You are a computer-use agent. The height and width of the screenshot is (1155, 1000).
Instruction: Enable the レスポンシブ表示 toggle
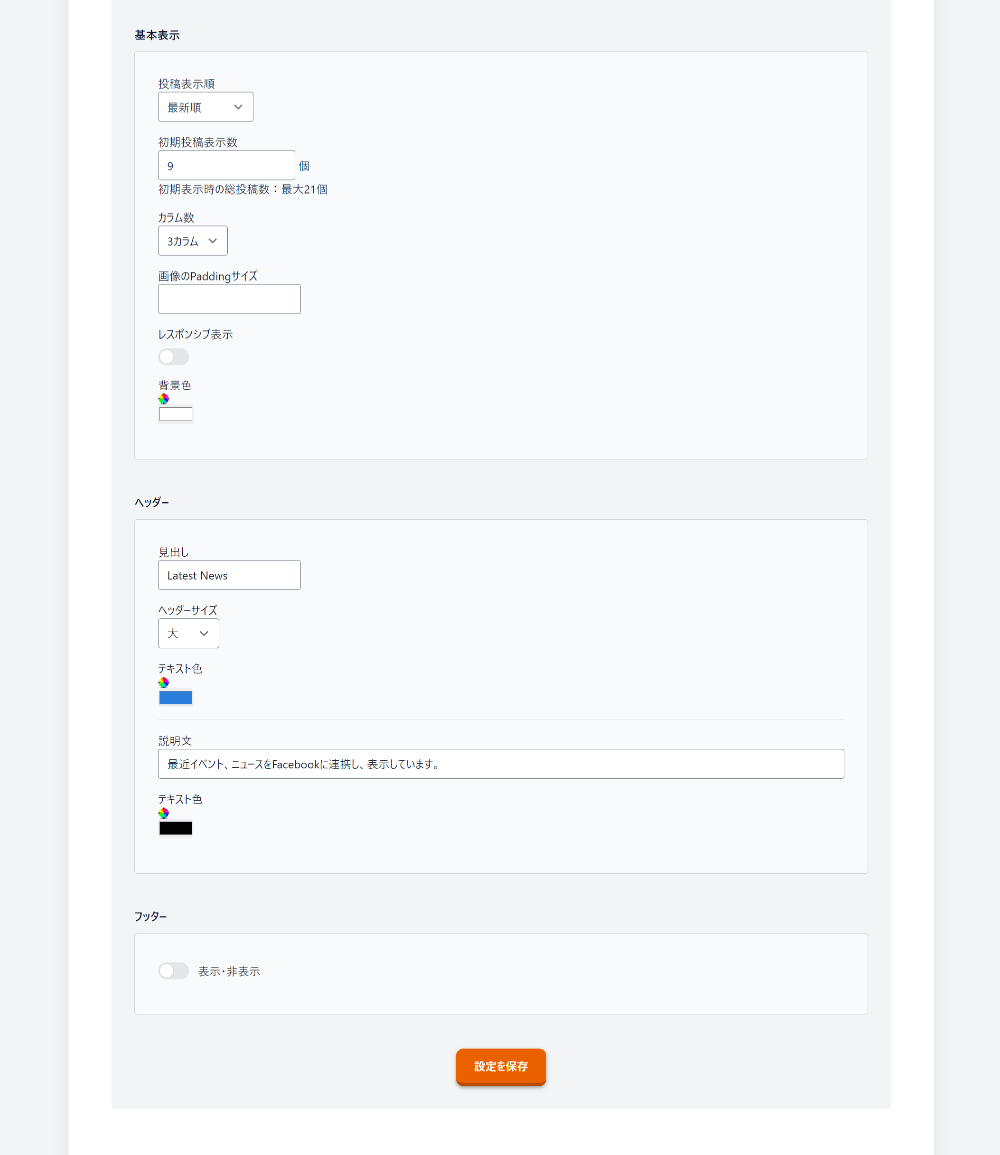[x=173, y=356]
